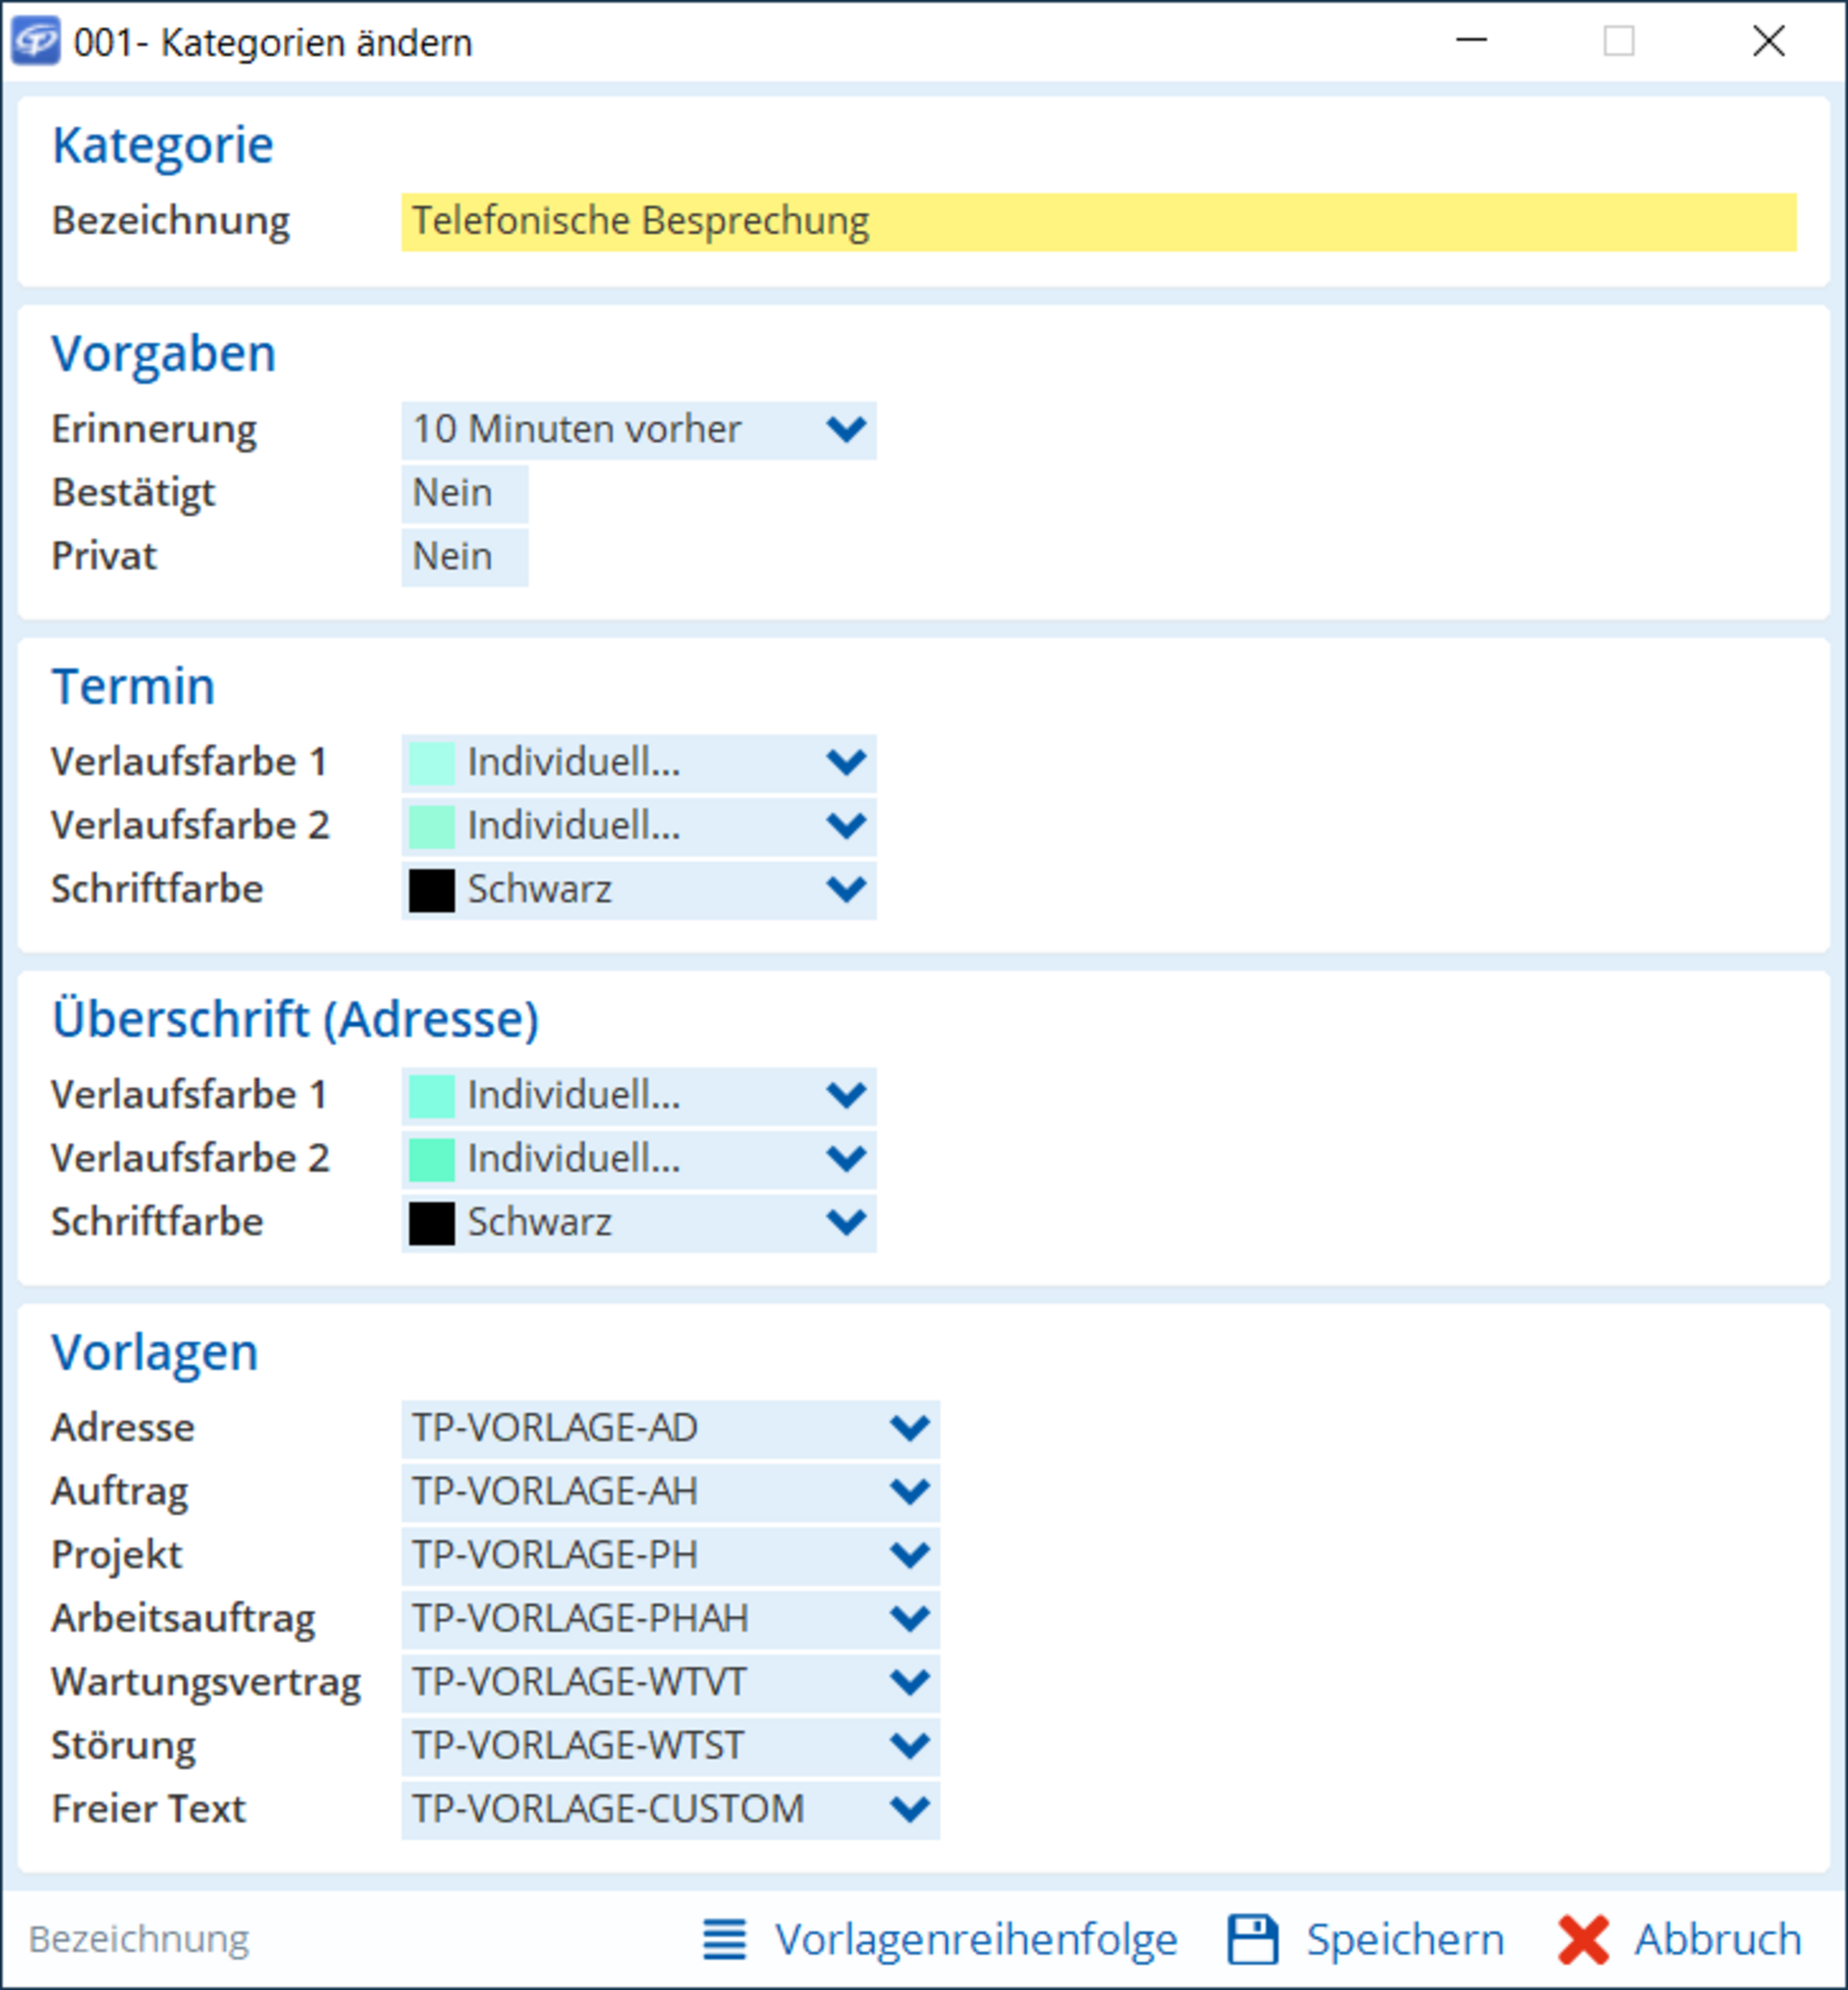
Task: Expand Termin Schriftfarbe dropdown arrow
Action: point(845,889)
